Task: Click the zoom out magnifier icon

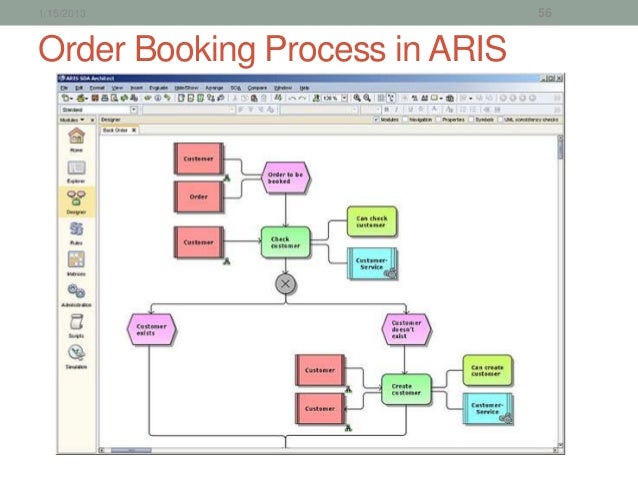Action: 367,98
